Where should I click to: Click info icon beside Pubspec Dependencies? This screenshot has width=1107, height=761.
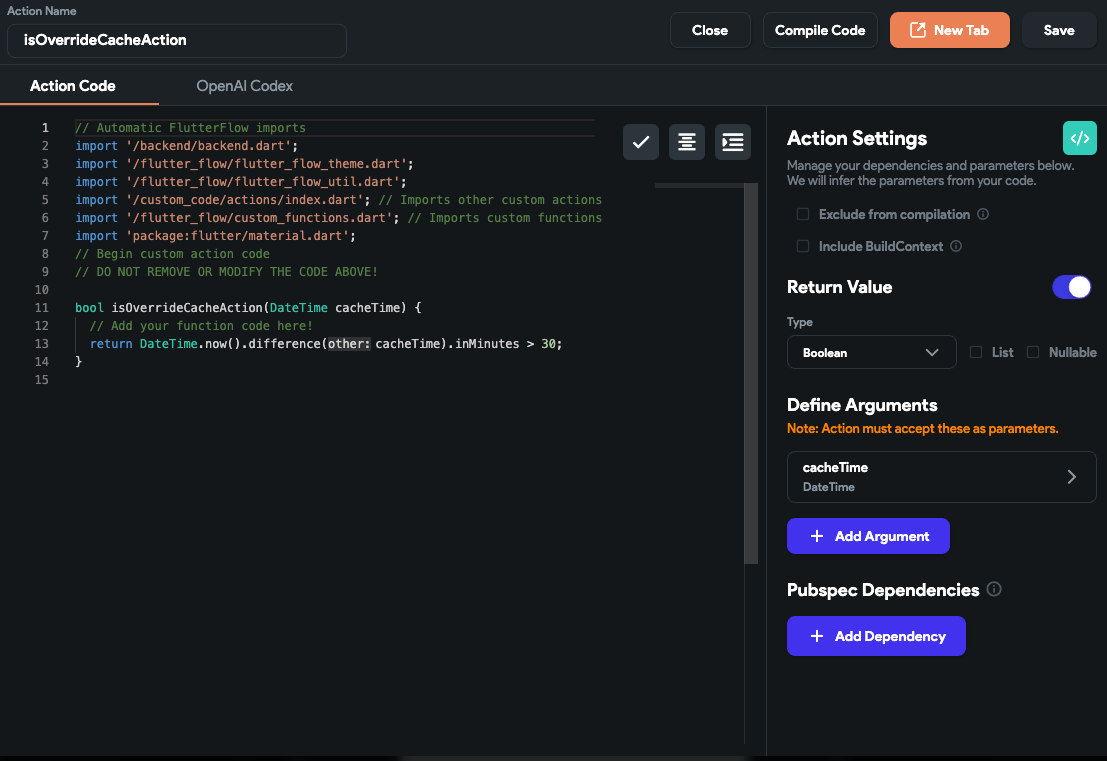point(994,589)
